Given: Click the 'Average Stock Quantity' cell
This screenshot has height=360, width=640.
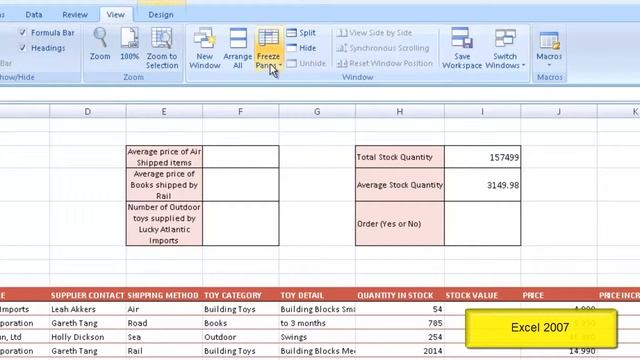Looking at the screenshot, I should [400, 184].
